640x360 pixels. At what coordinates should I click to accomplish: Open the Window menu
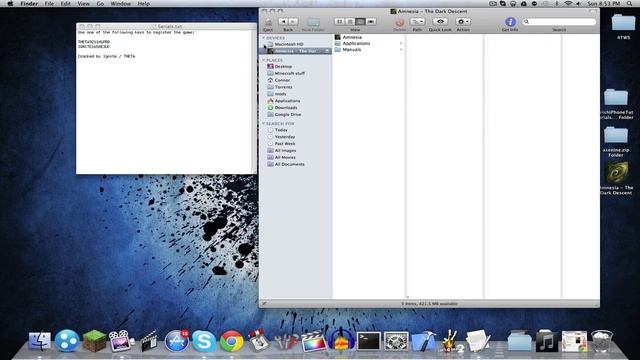[121, 4]
